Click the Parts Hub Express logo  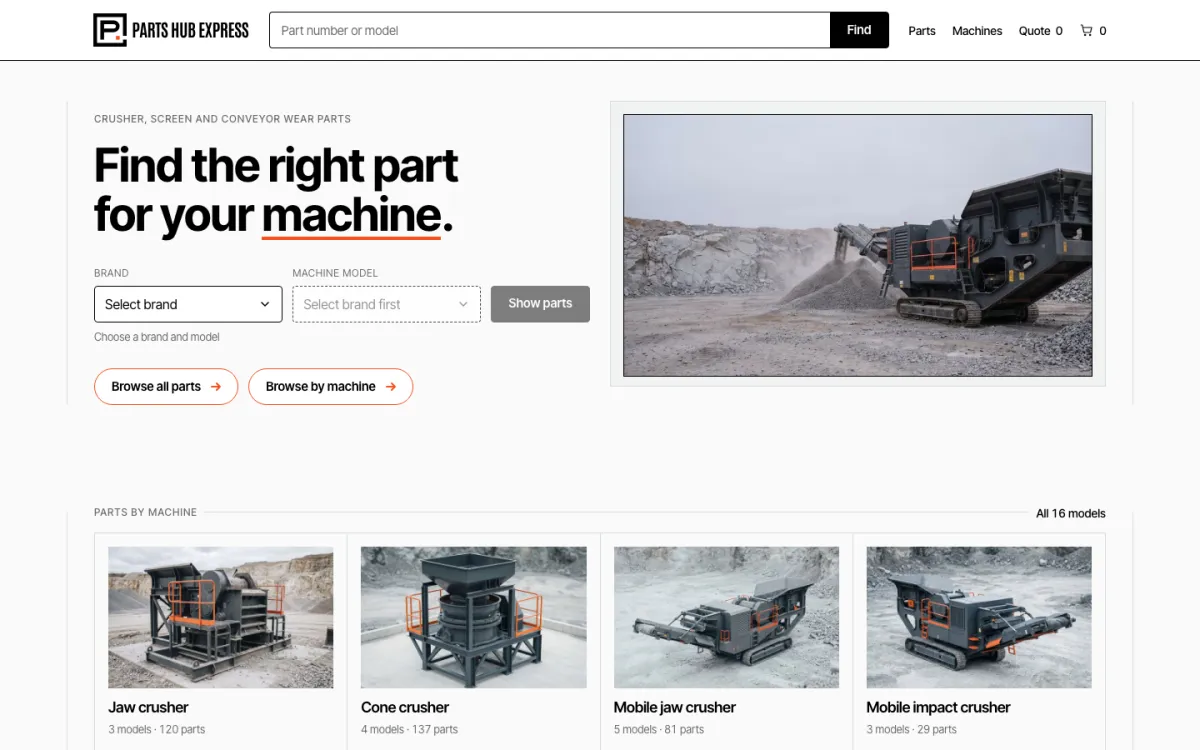pos(171,30)
